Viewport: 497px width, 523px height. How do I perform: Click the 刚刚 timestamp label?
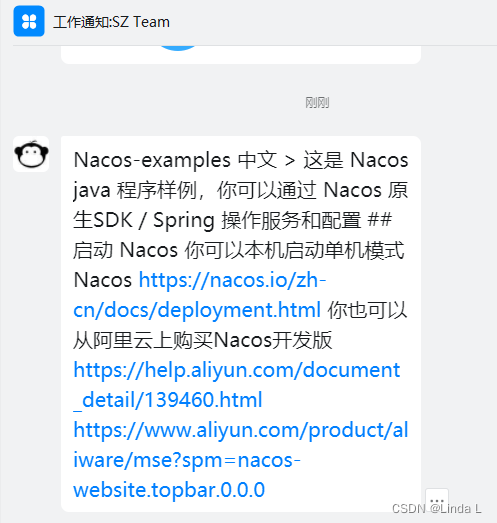pos(317,102)
